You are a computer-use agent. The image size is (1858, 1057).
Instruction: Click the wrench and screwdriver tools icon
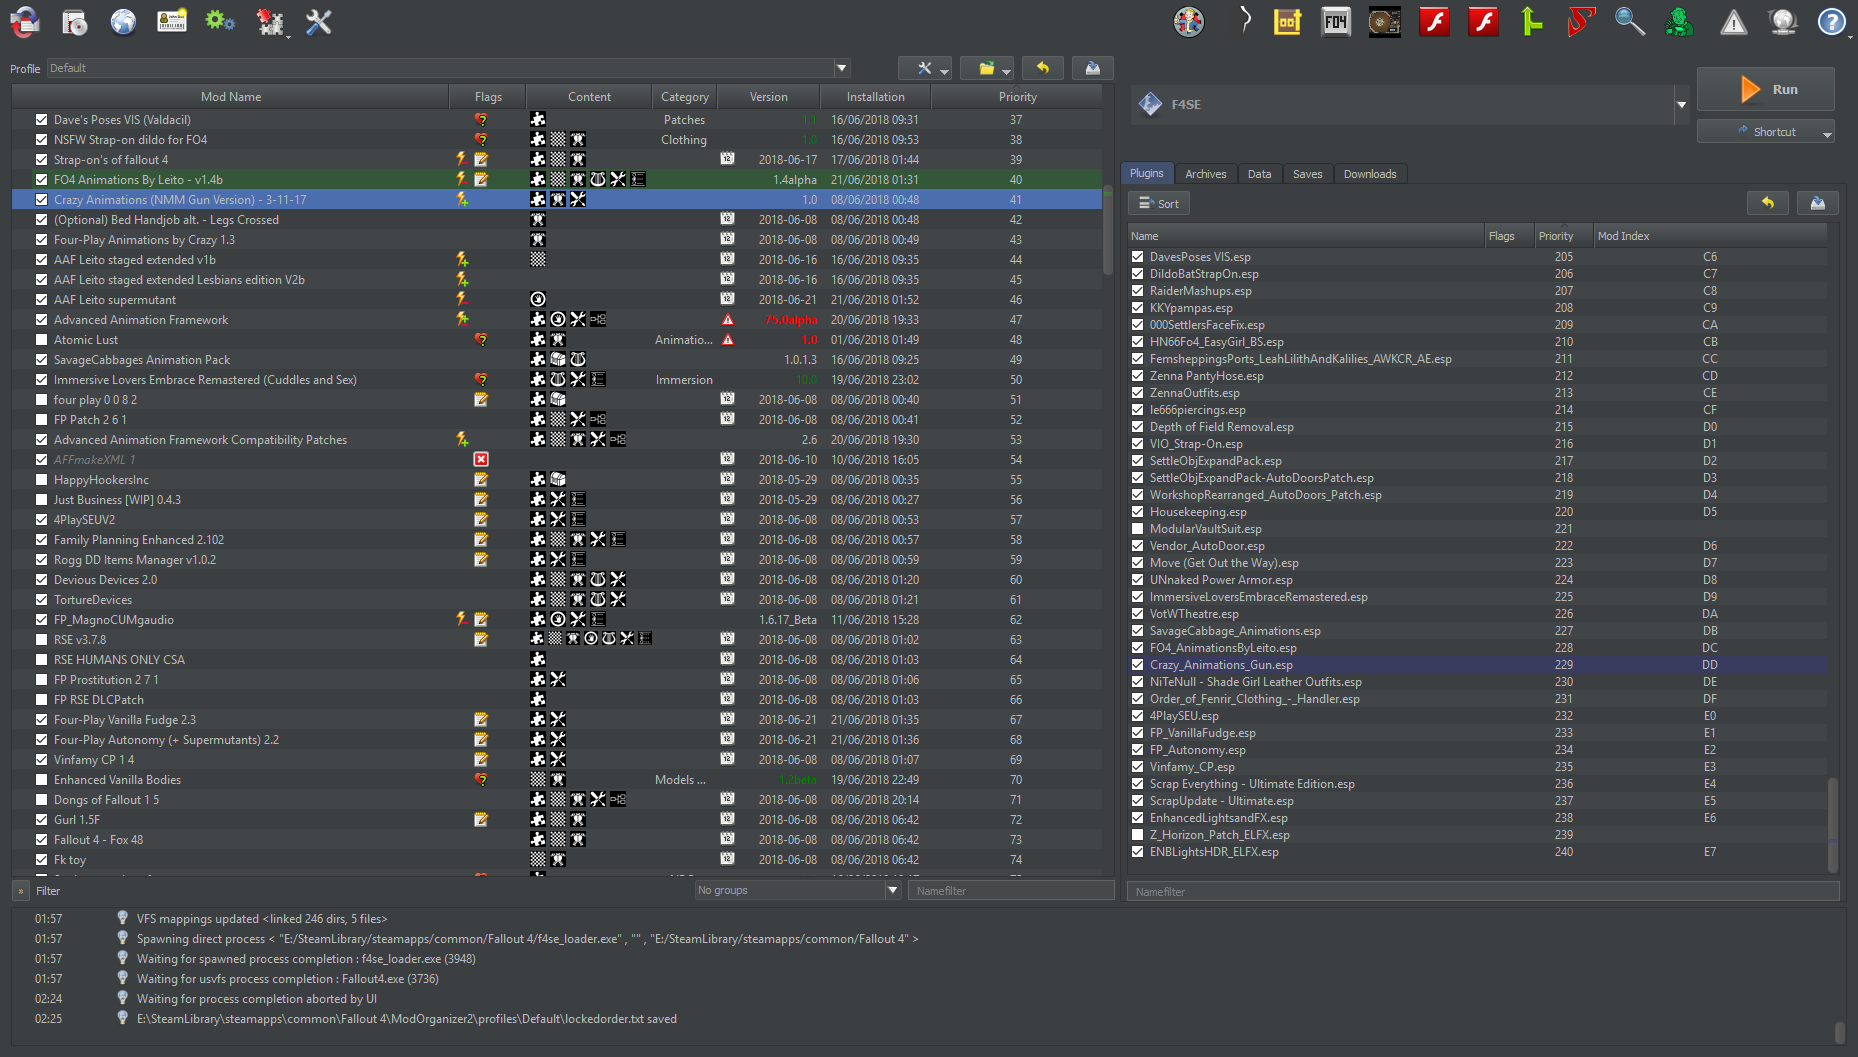[x=318, y=22]
